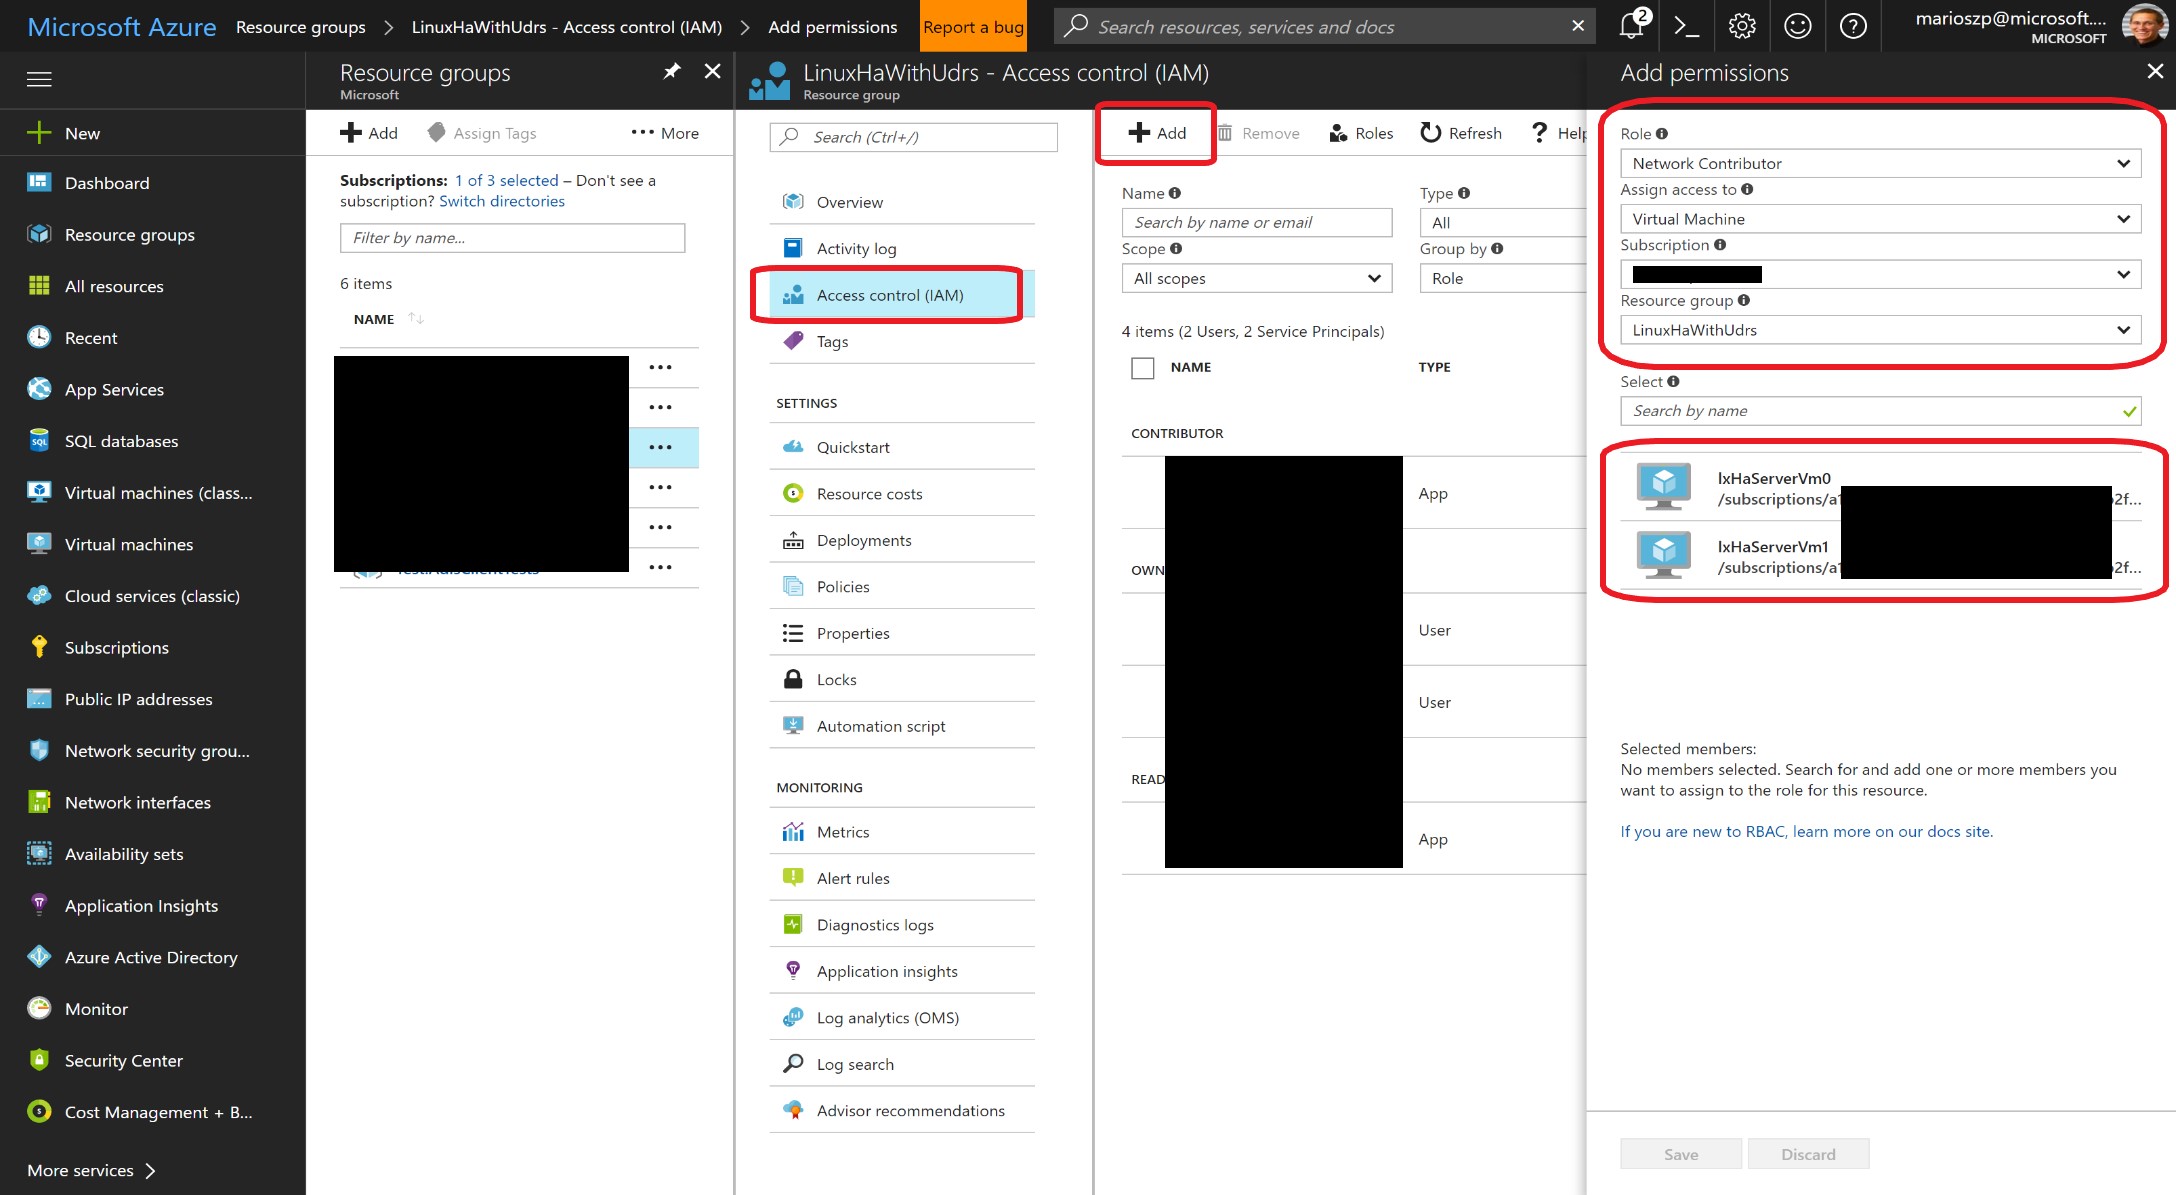Check the NAME select-all checkbox

1142,368
